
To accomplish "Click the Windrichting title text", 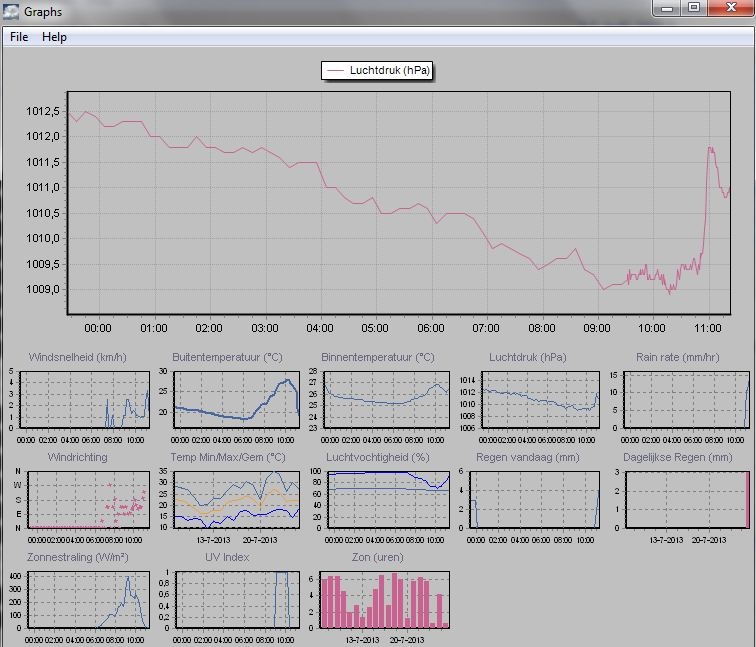I will [x=78, y=457].
